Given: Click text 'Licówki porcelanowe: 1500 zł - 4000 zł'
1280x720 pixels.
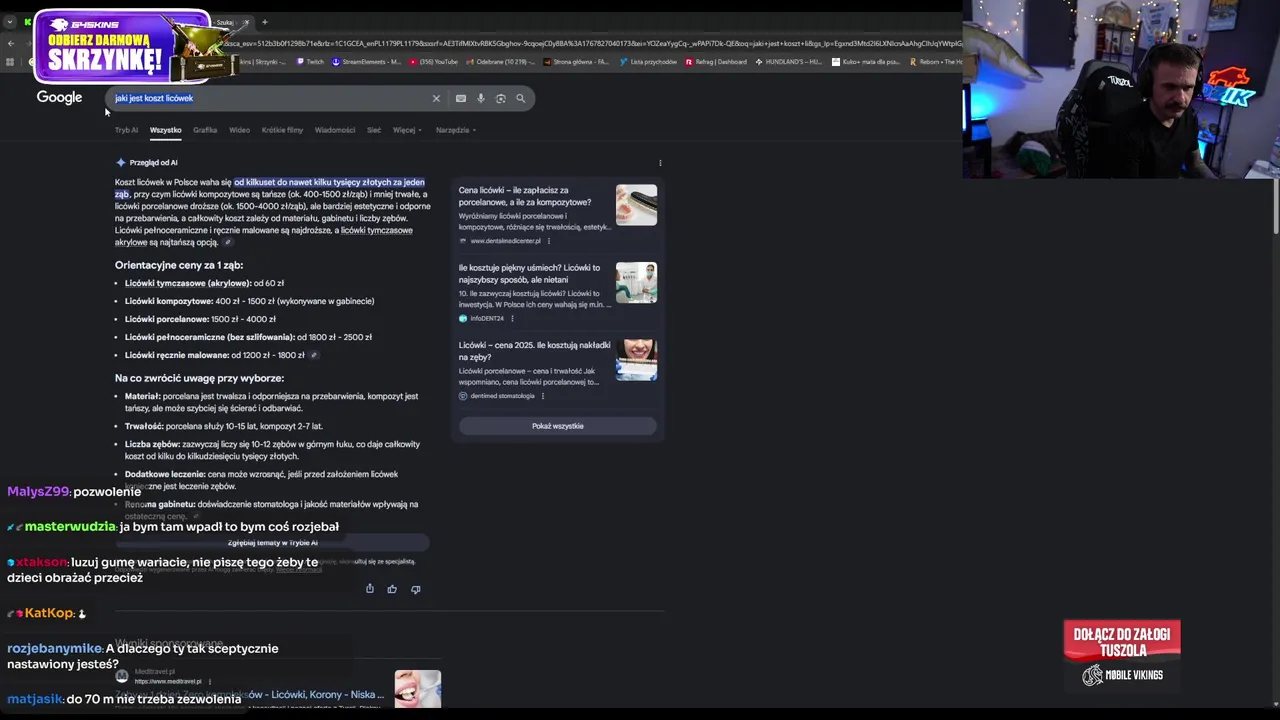Looking at the screenshot, I should (x=200, y=319).
